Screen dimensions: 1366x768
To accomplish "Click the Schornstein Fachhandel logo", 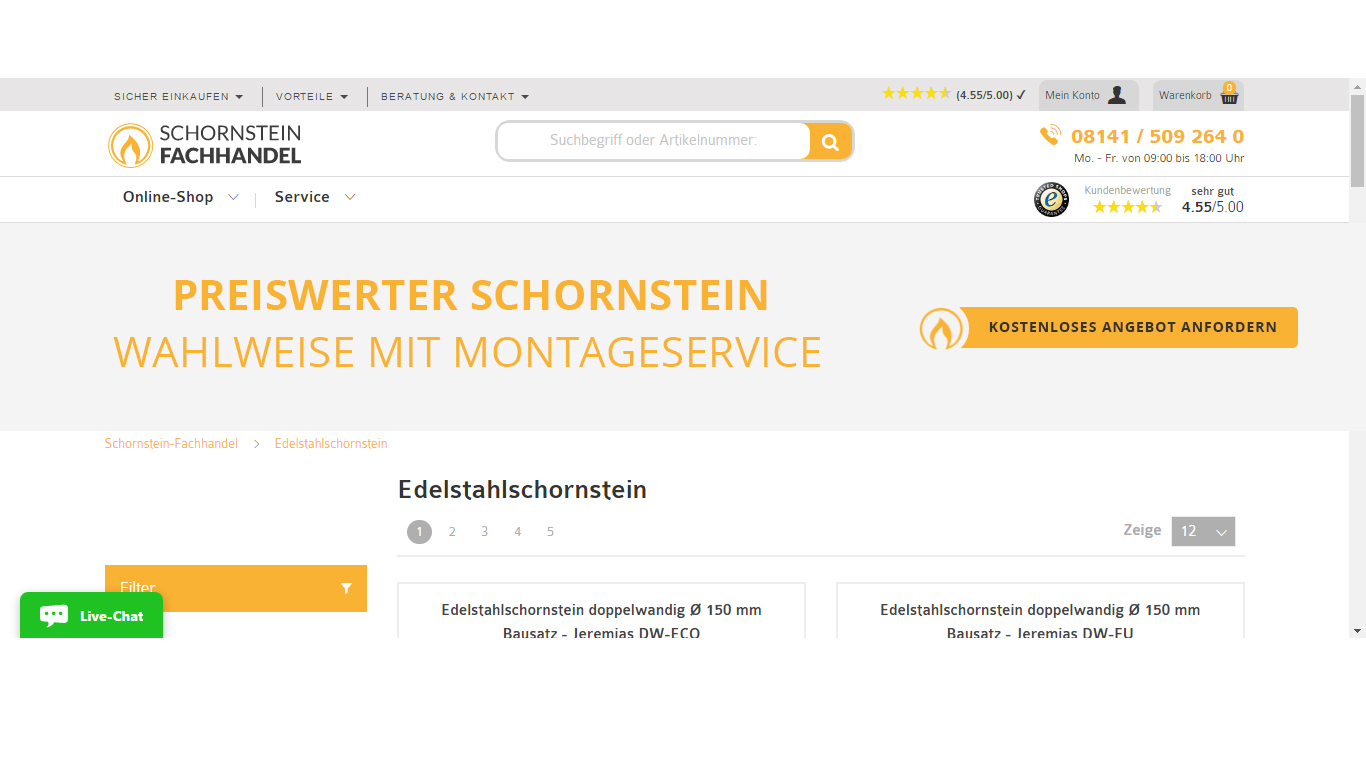I will (204, 143).
